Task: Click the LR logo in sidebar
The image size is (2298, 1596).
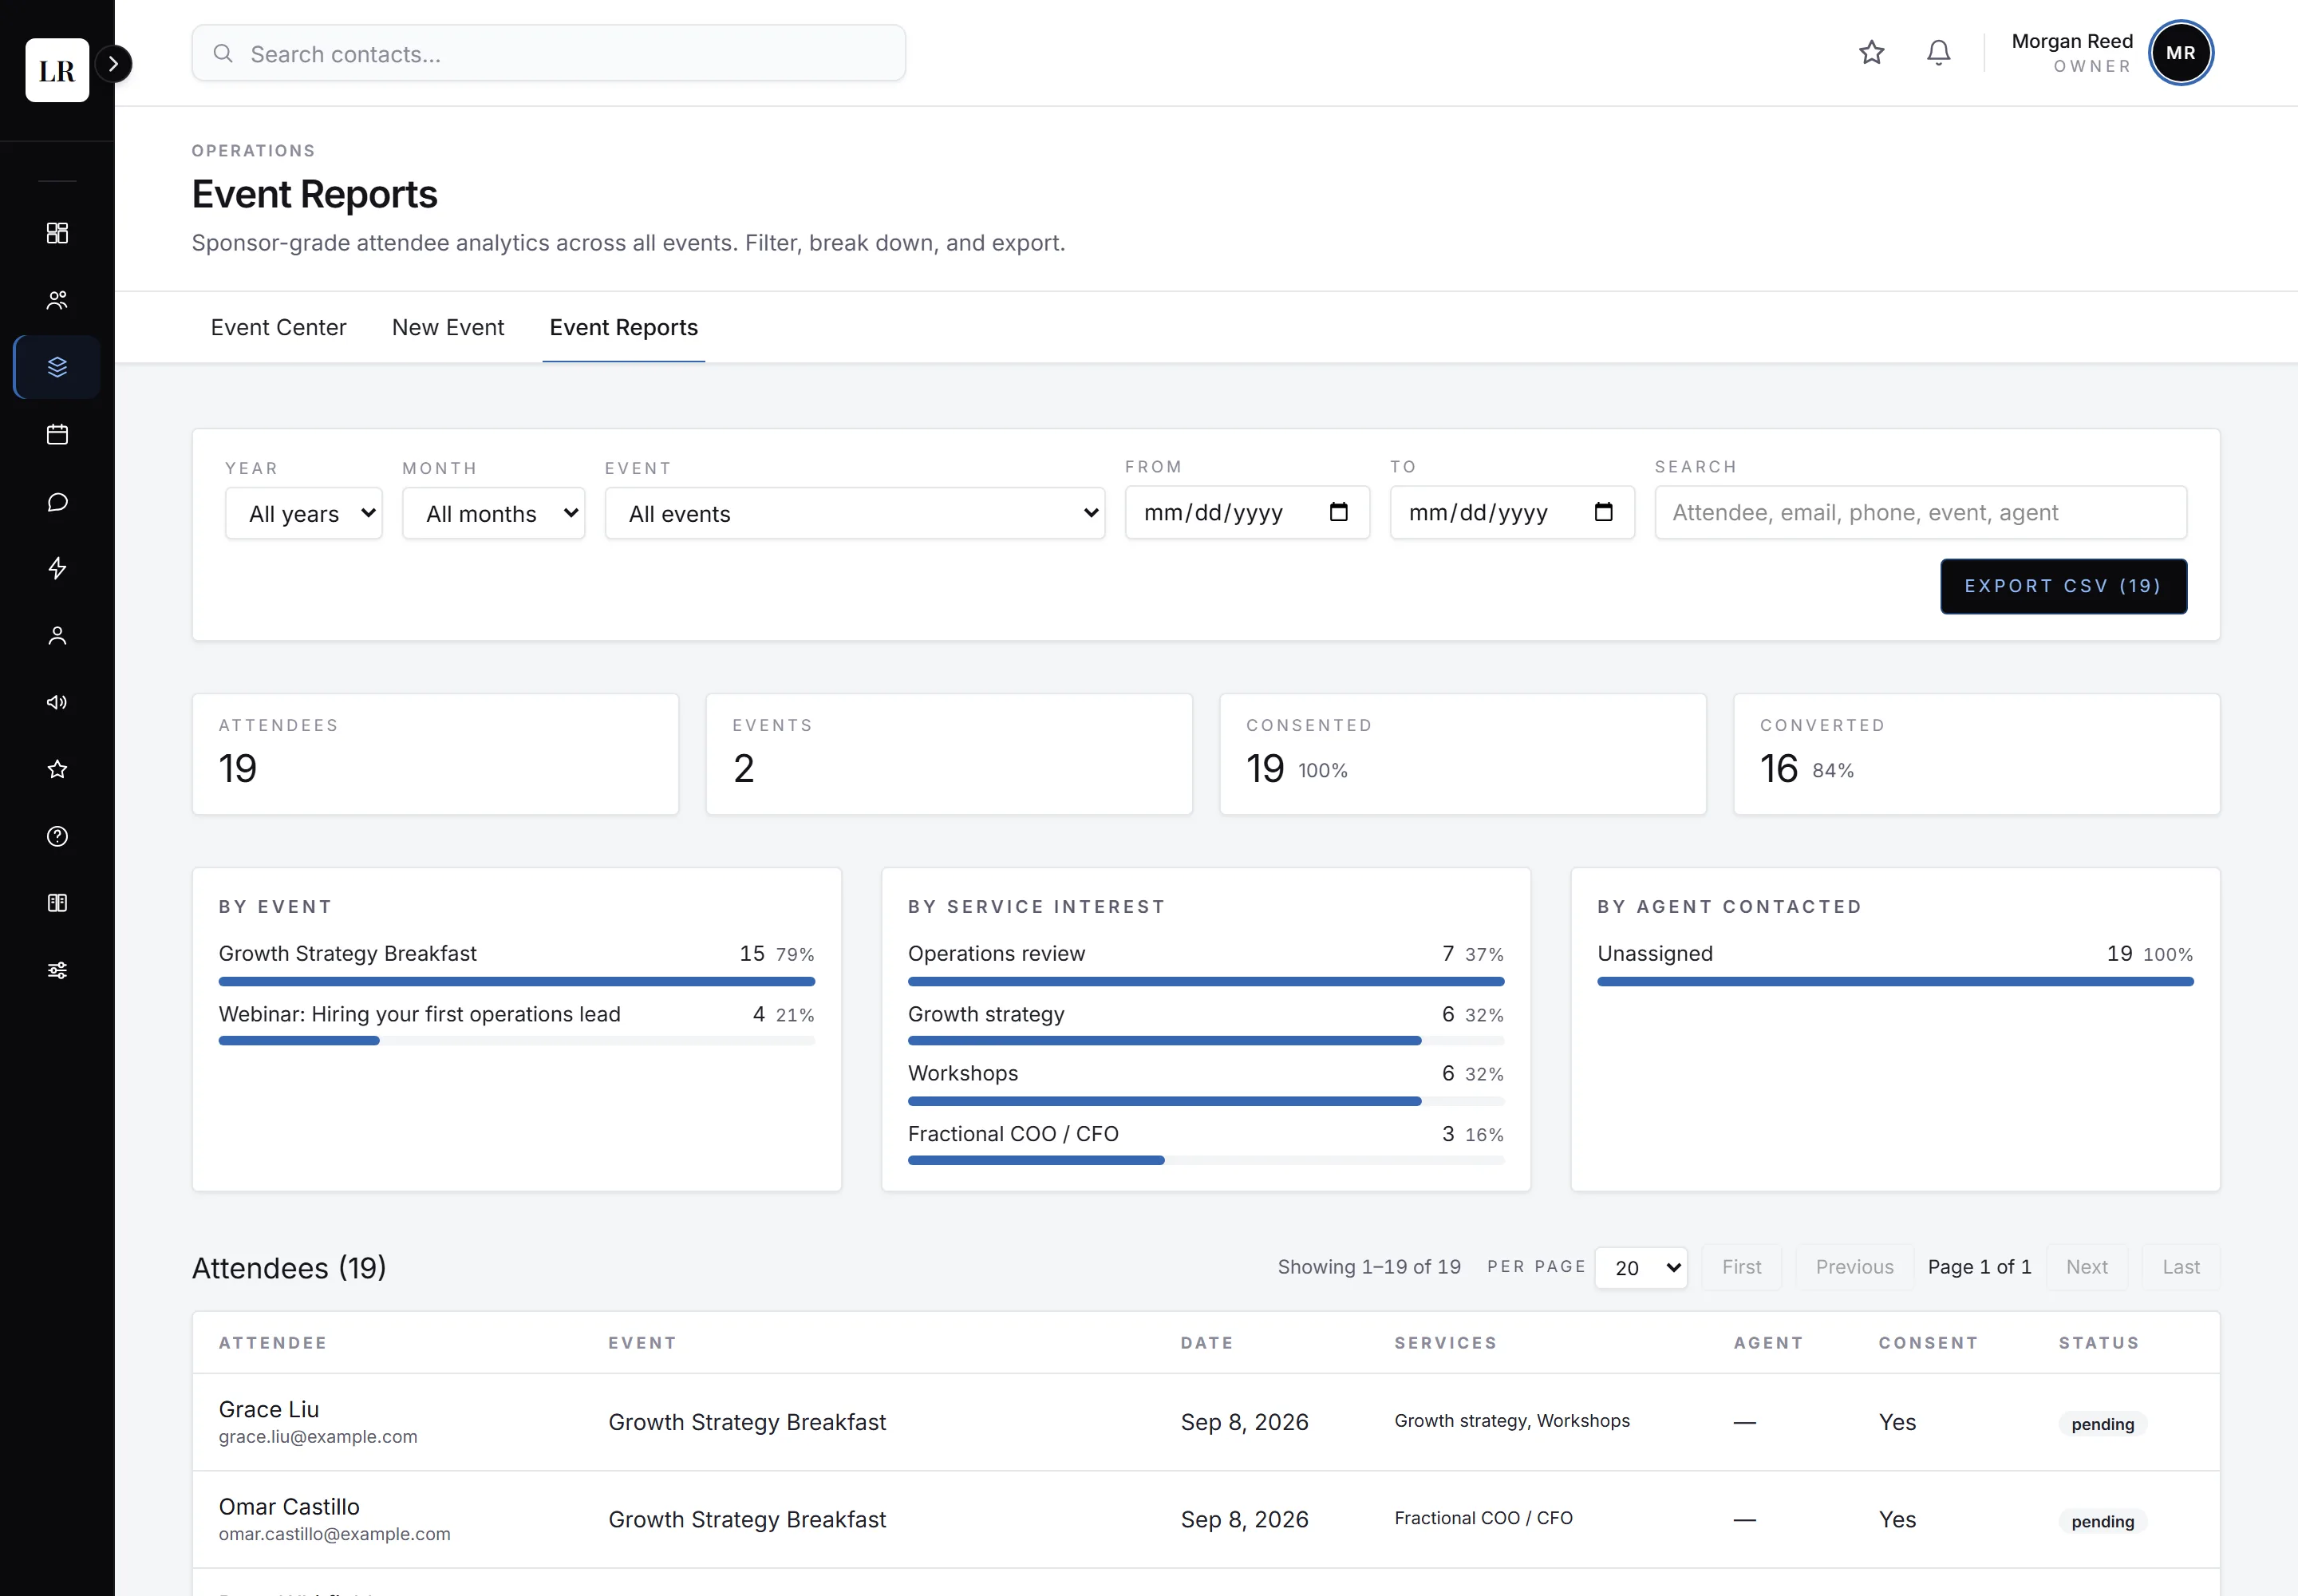Action: click(57, 70)
